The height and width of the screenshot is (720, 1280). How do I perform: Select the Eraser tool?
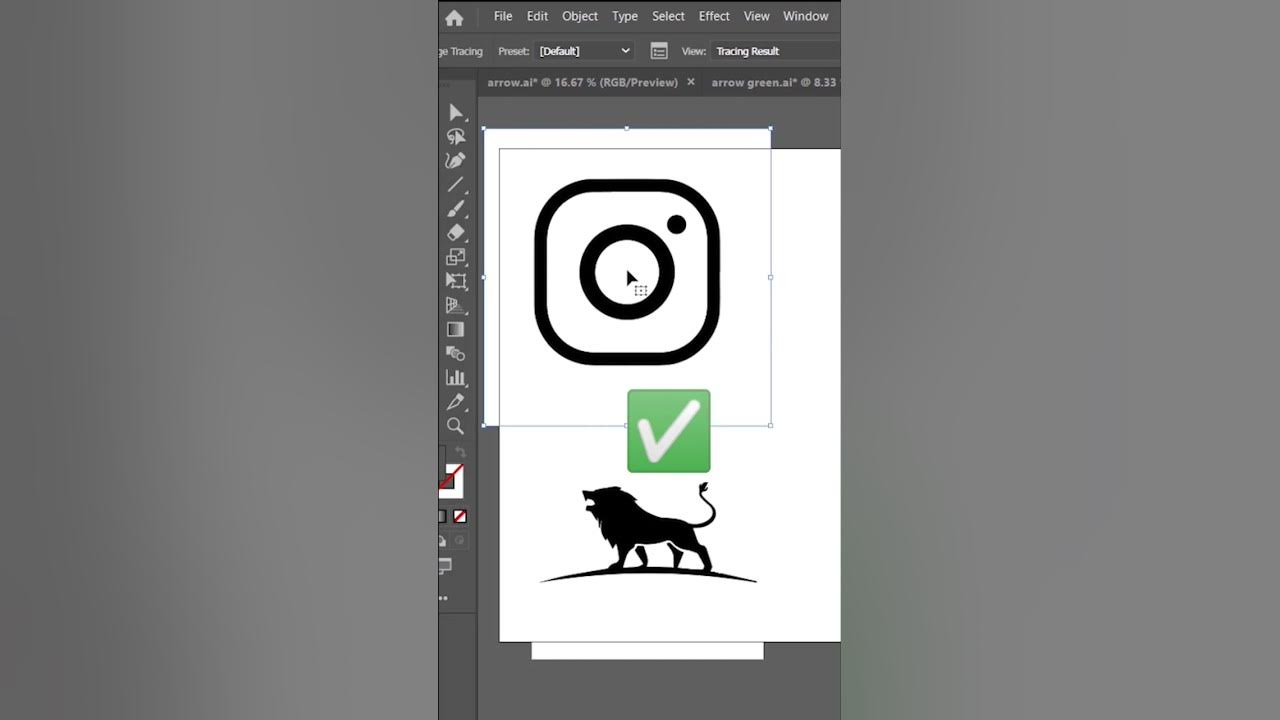(456, 233)
